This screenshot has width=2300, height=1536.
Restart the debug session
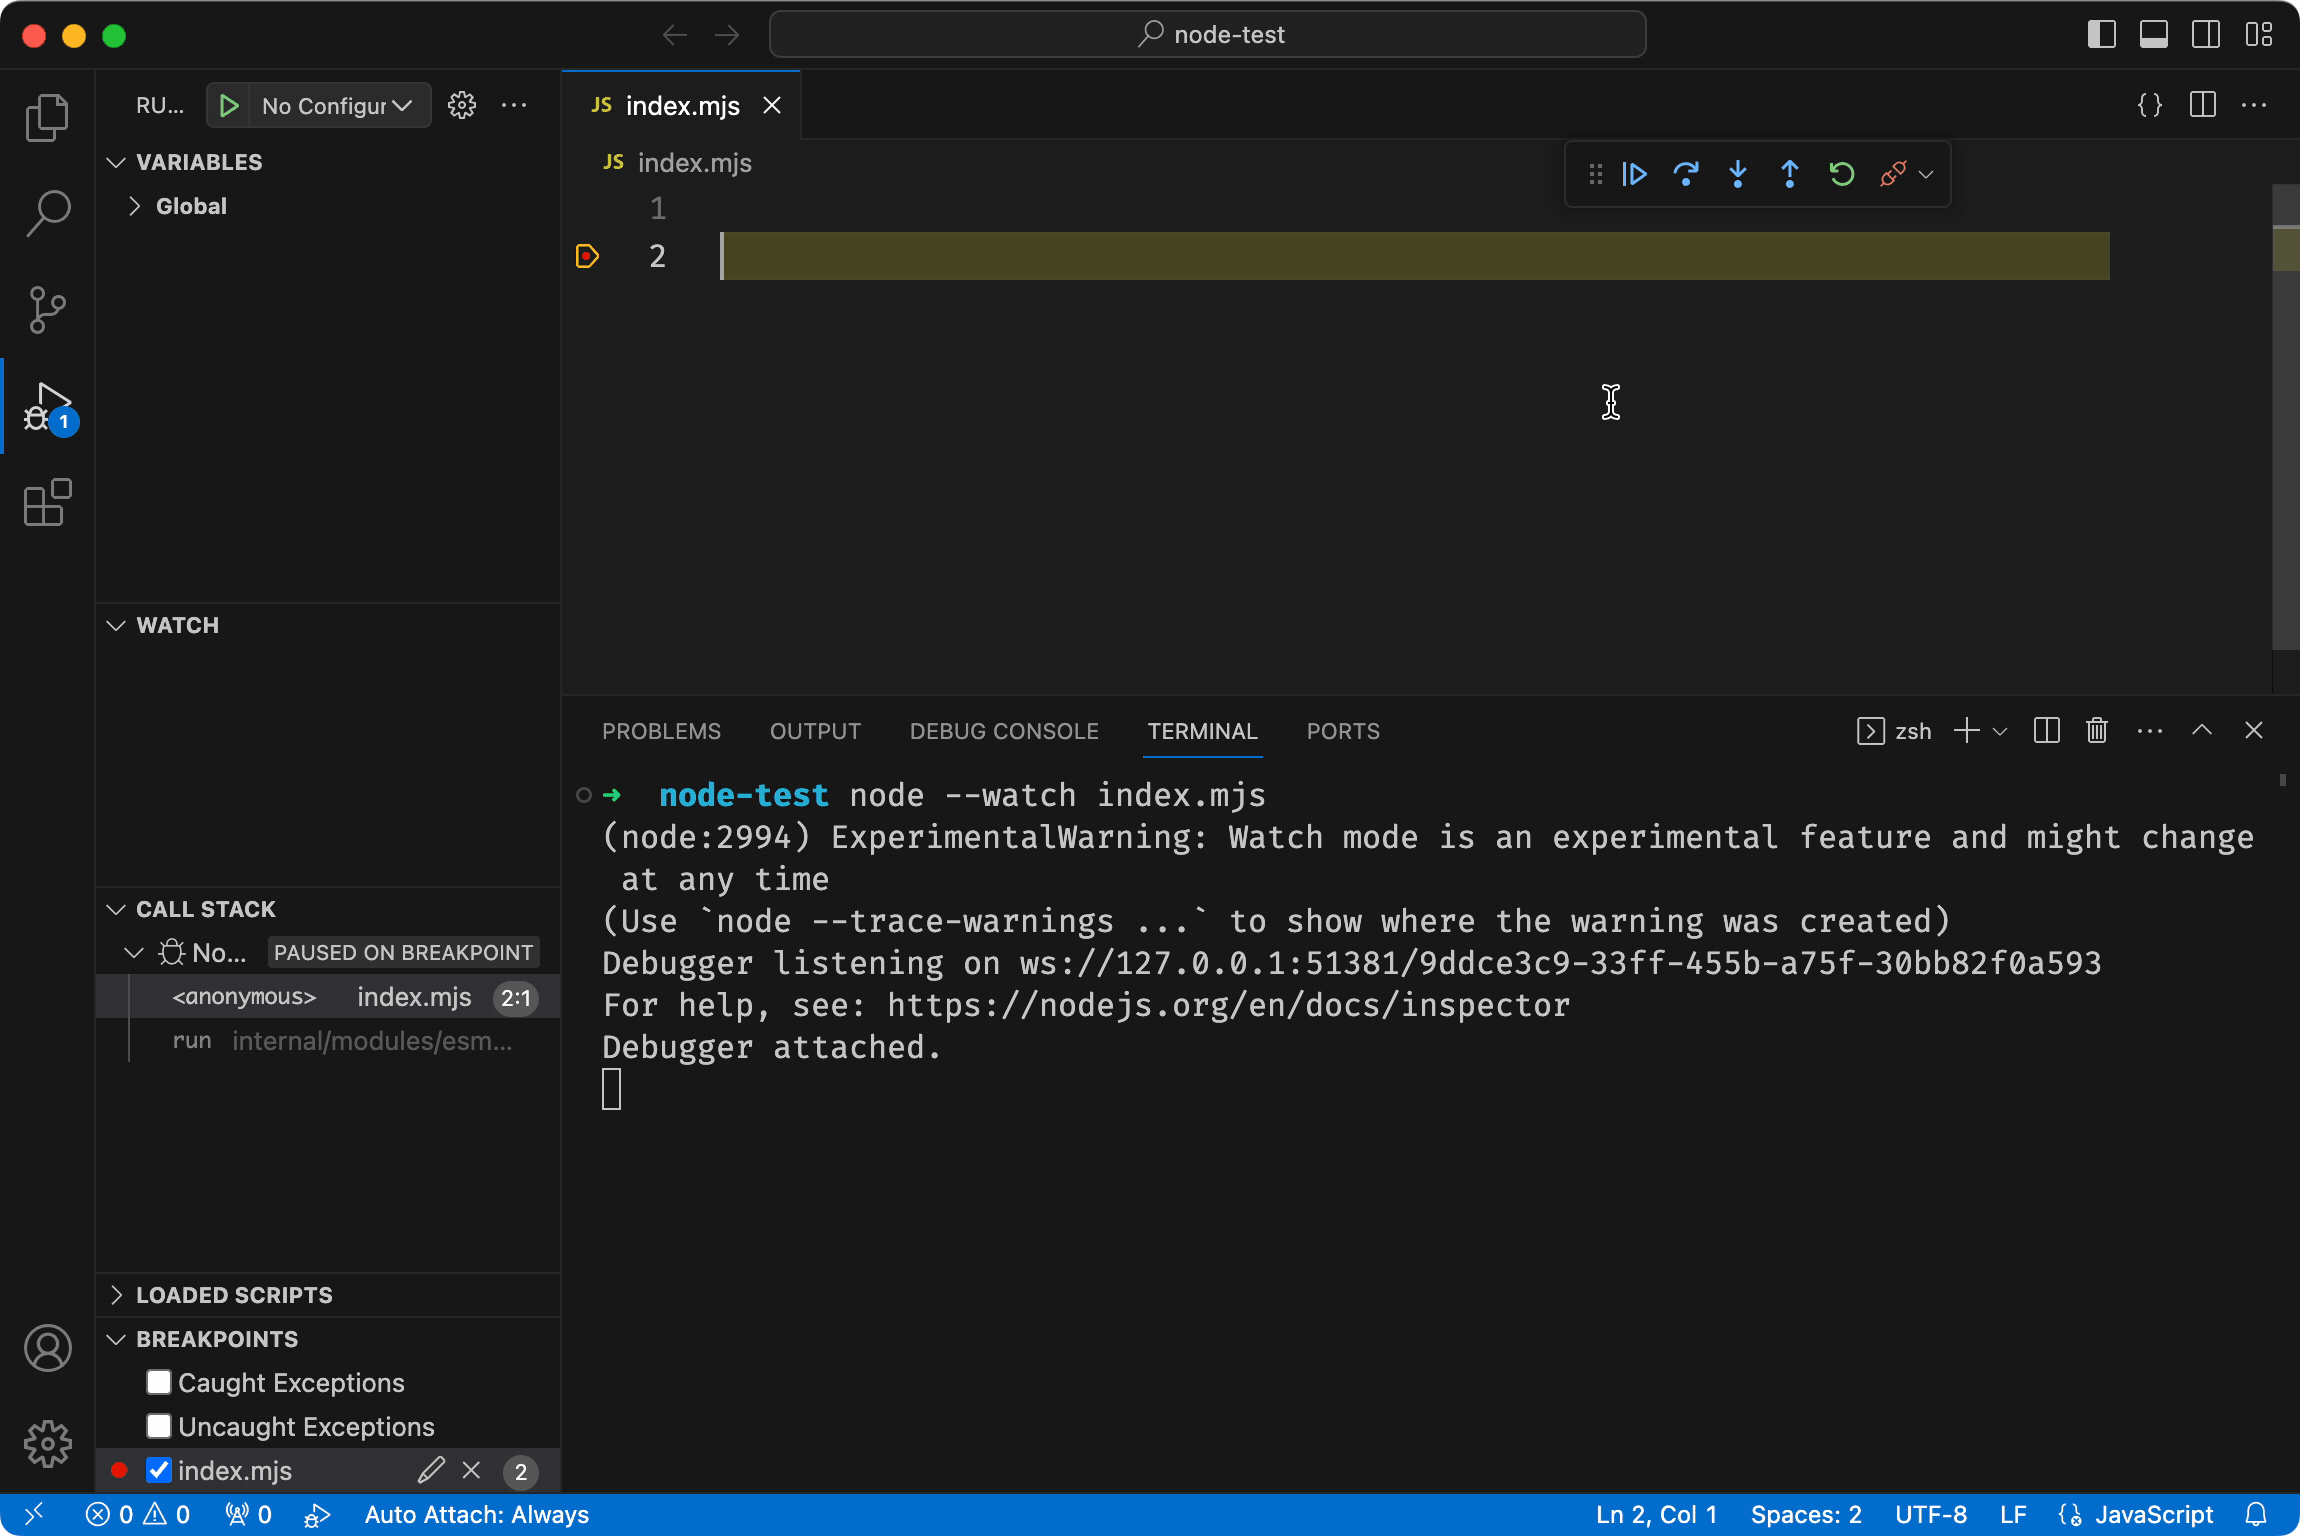1842,174
